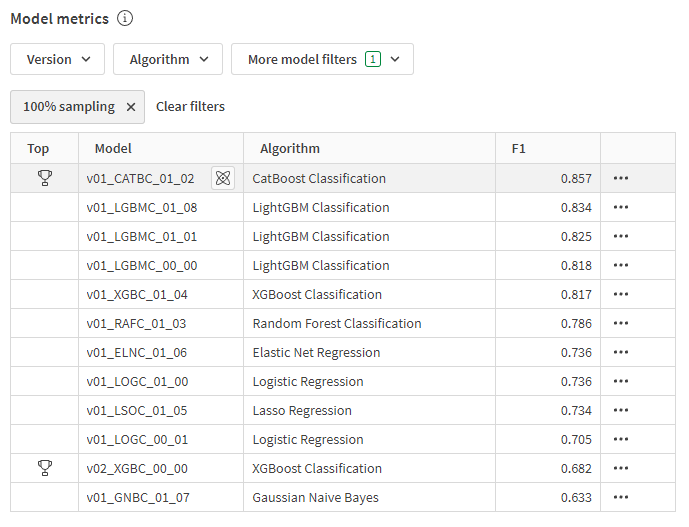Open more options for v01_CATBC_01_02
The image size is (689, 527).
(620, 178)
